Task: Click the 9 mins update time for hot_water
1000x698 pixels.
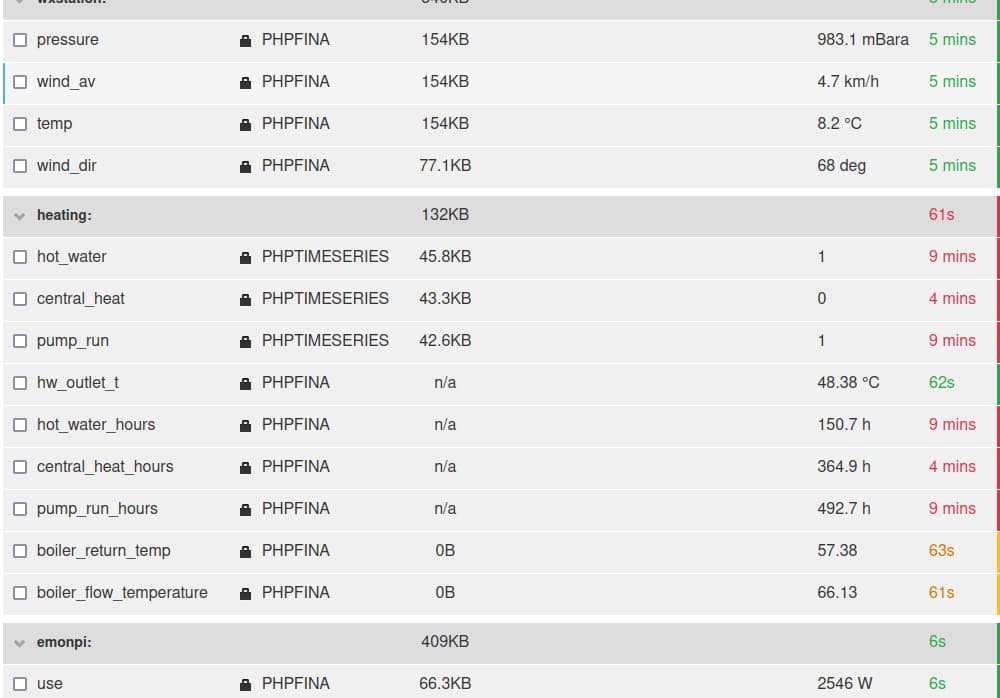Action: click(x=952, y=256)
